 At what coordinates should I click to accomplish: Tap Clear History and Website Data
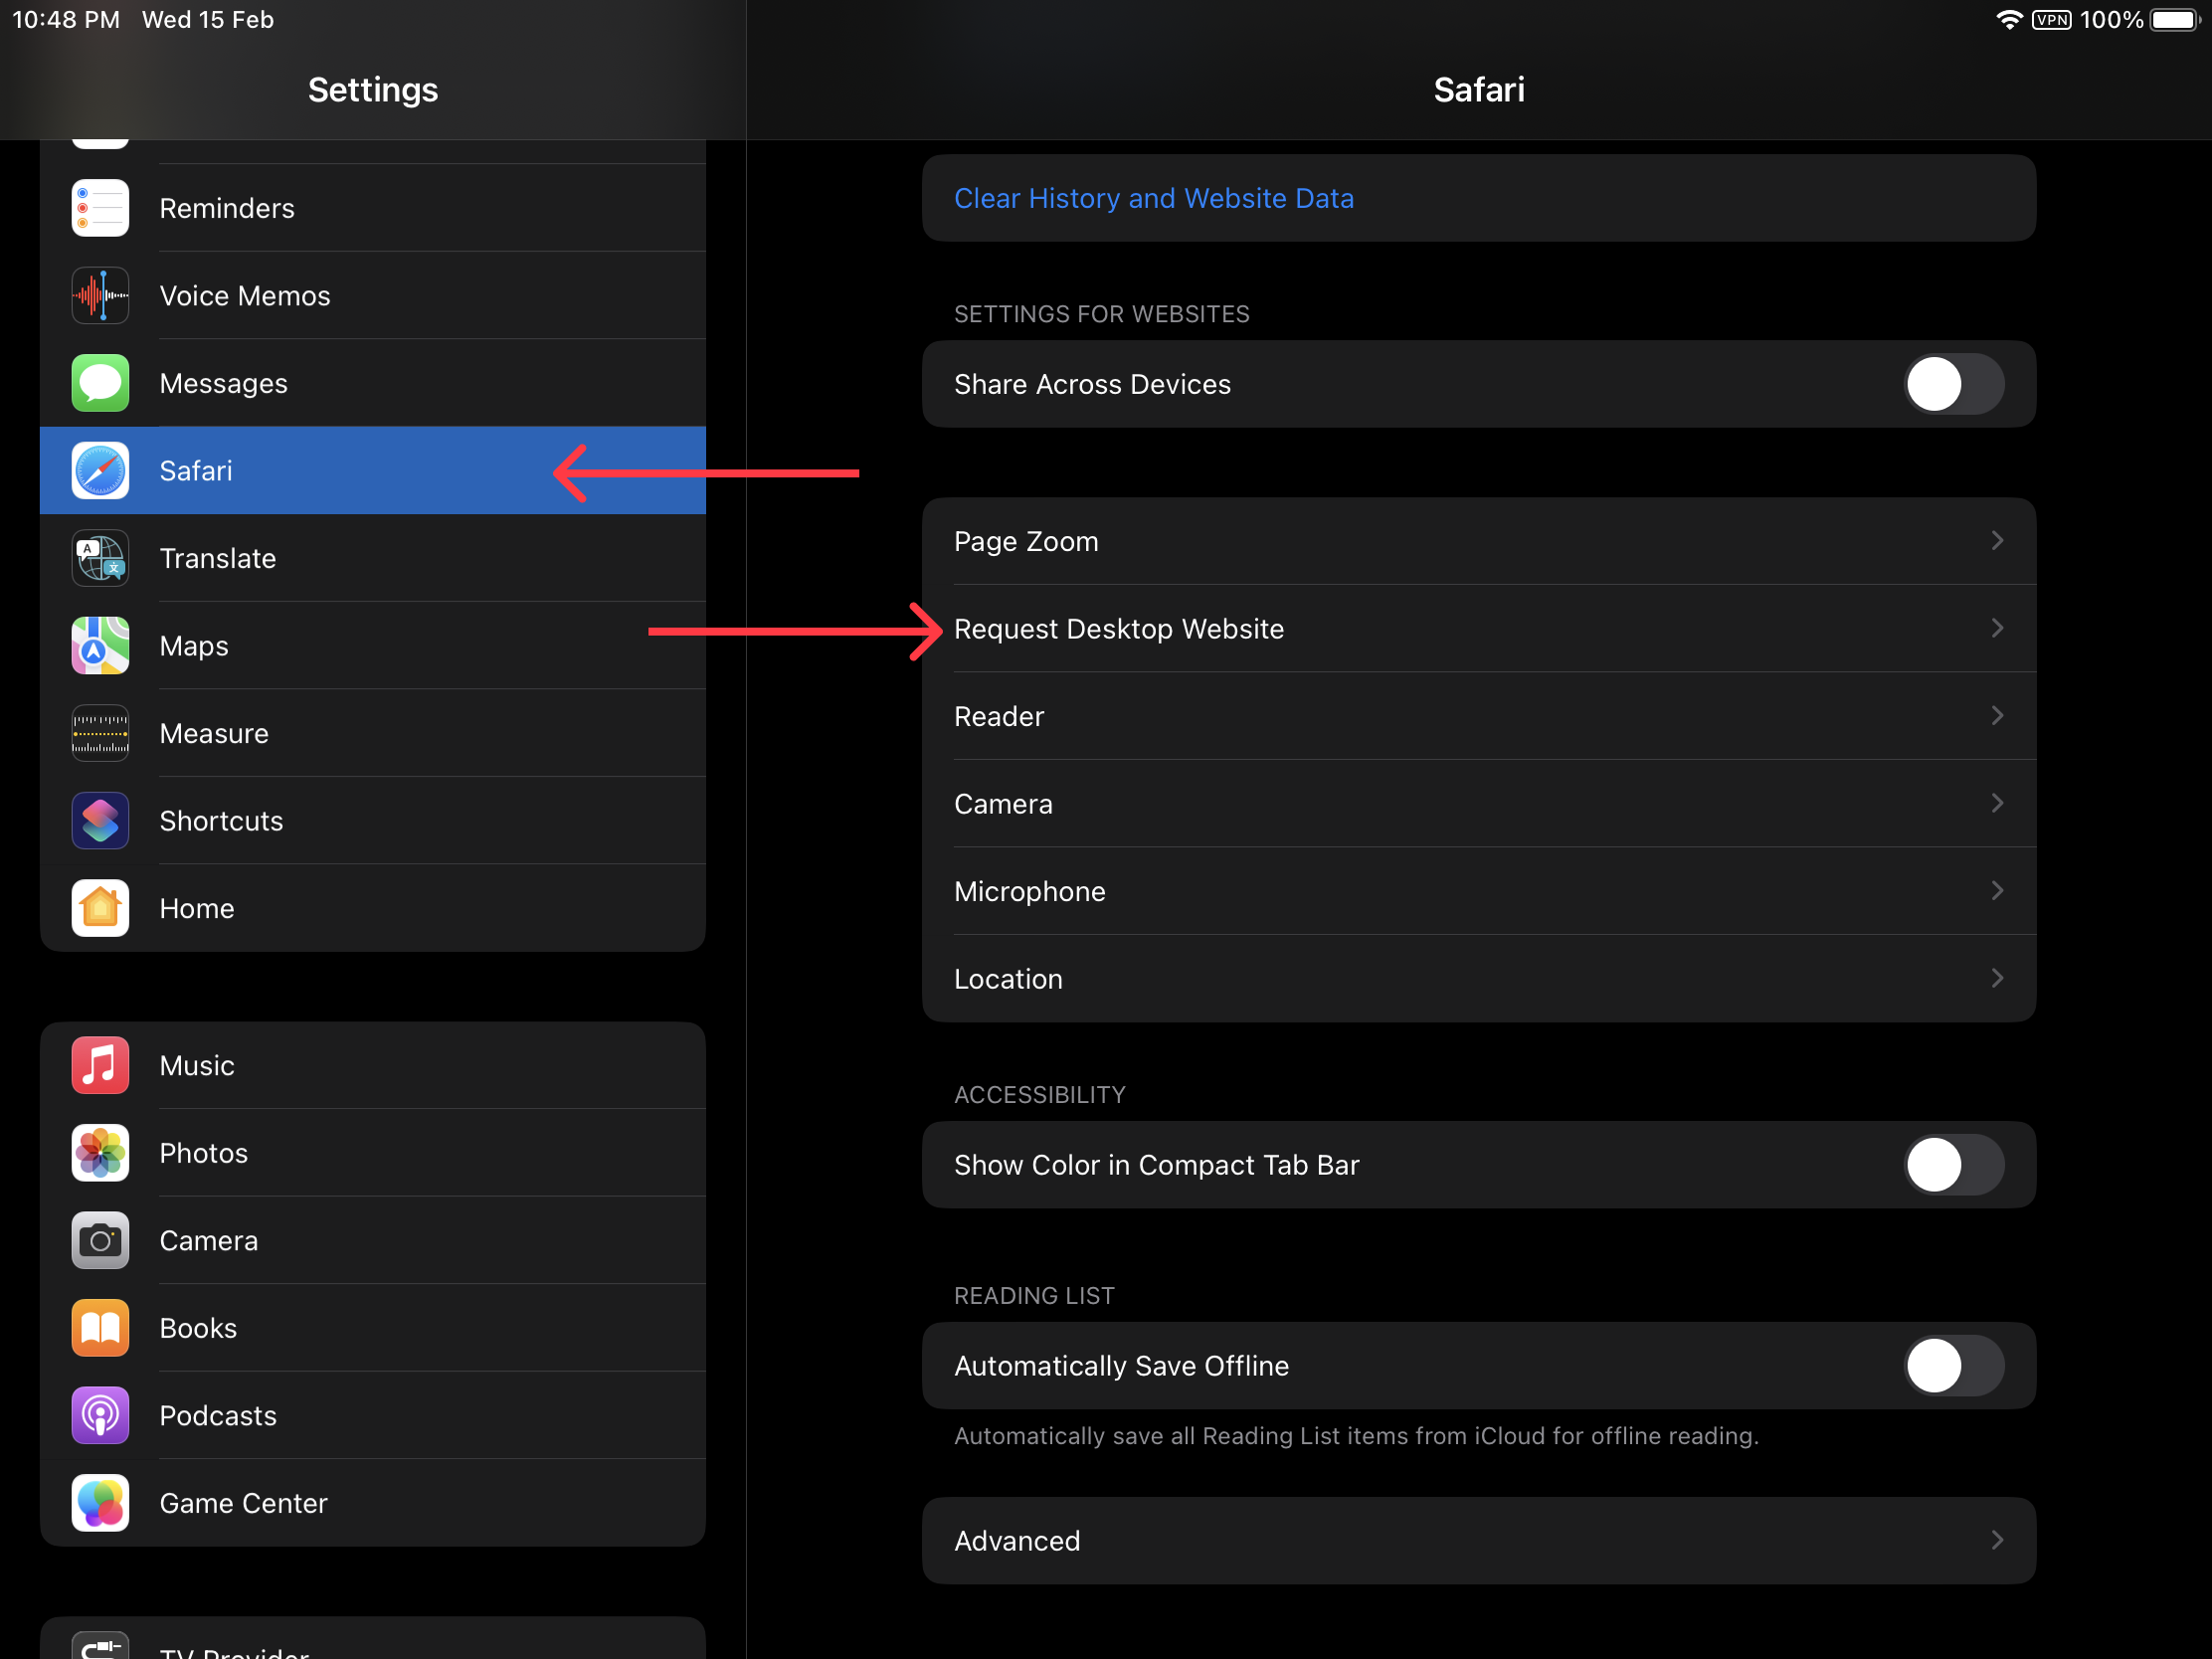pyautogui.click(x=1153, y=198)
